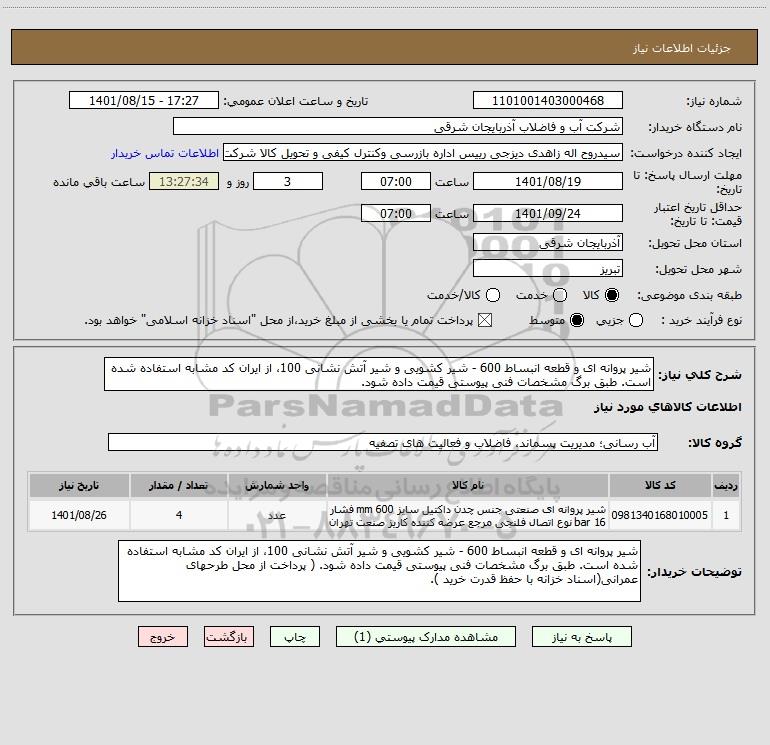Click the 'پاسخ به نیاز' button
The image size is (770, 745).
581,637
